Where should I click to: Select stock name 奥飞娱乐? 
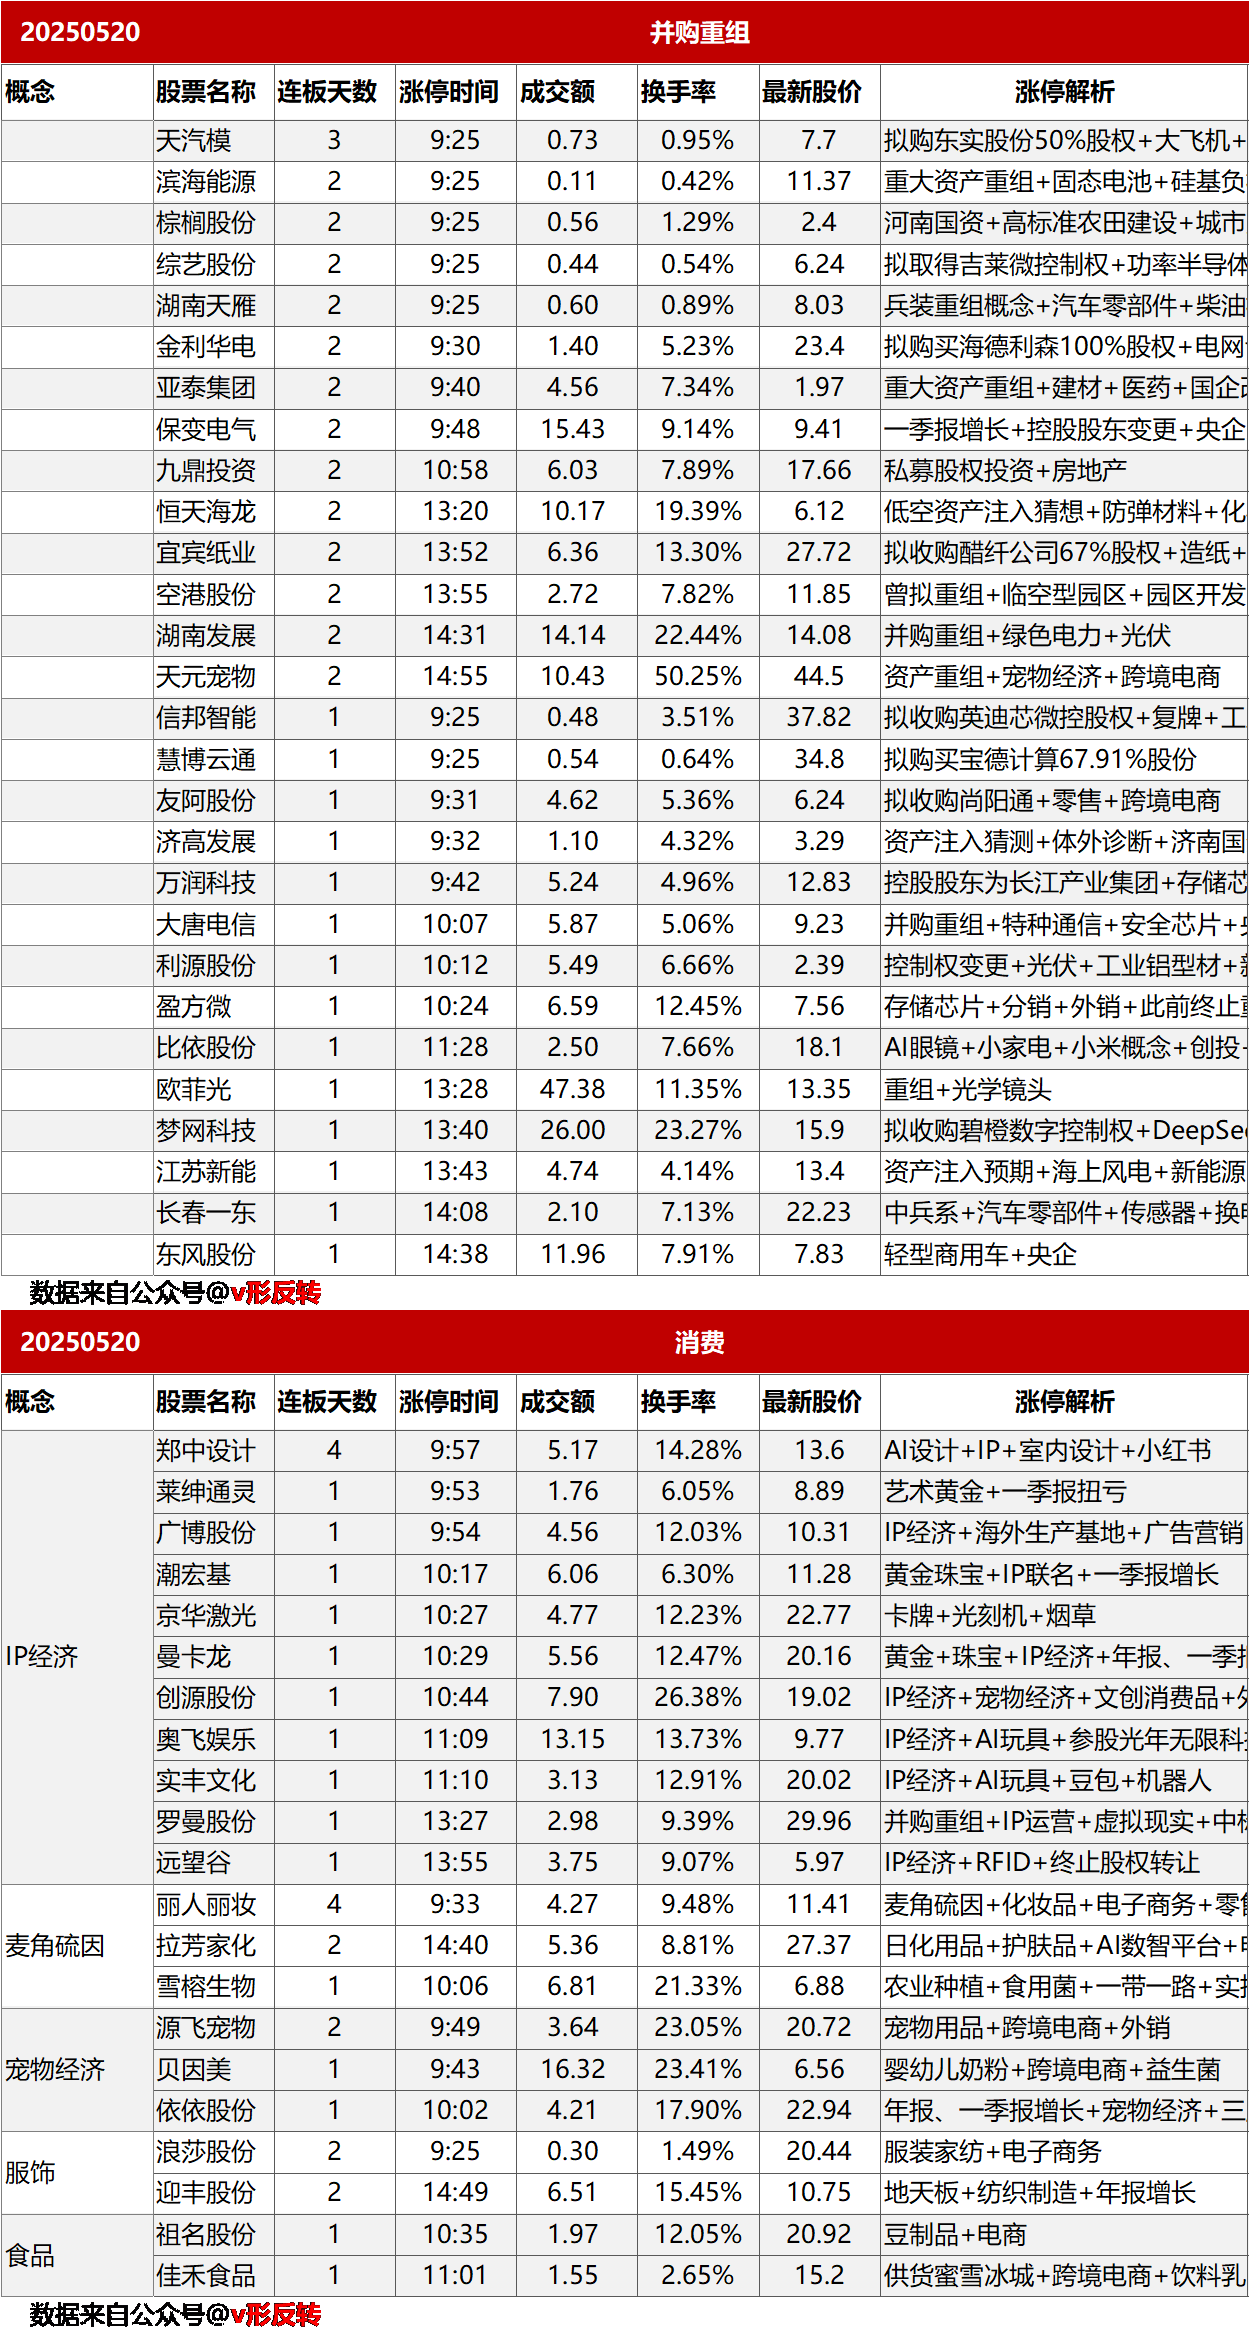[x=206, y=1739]
